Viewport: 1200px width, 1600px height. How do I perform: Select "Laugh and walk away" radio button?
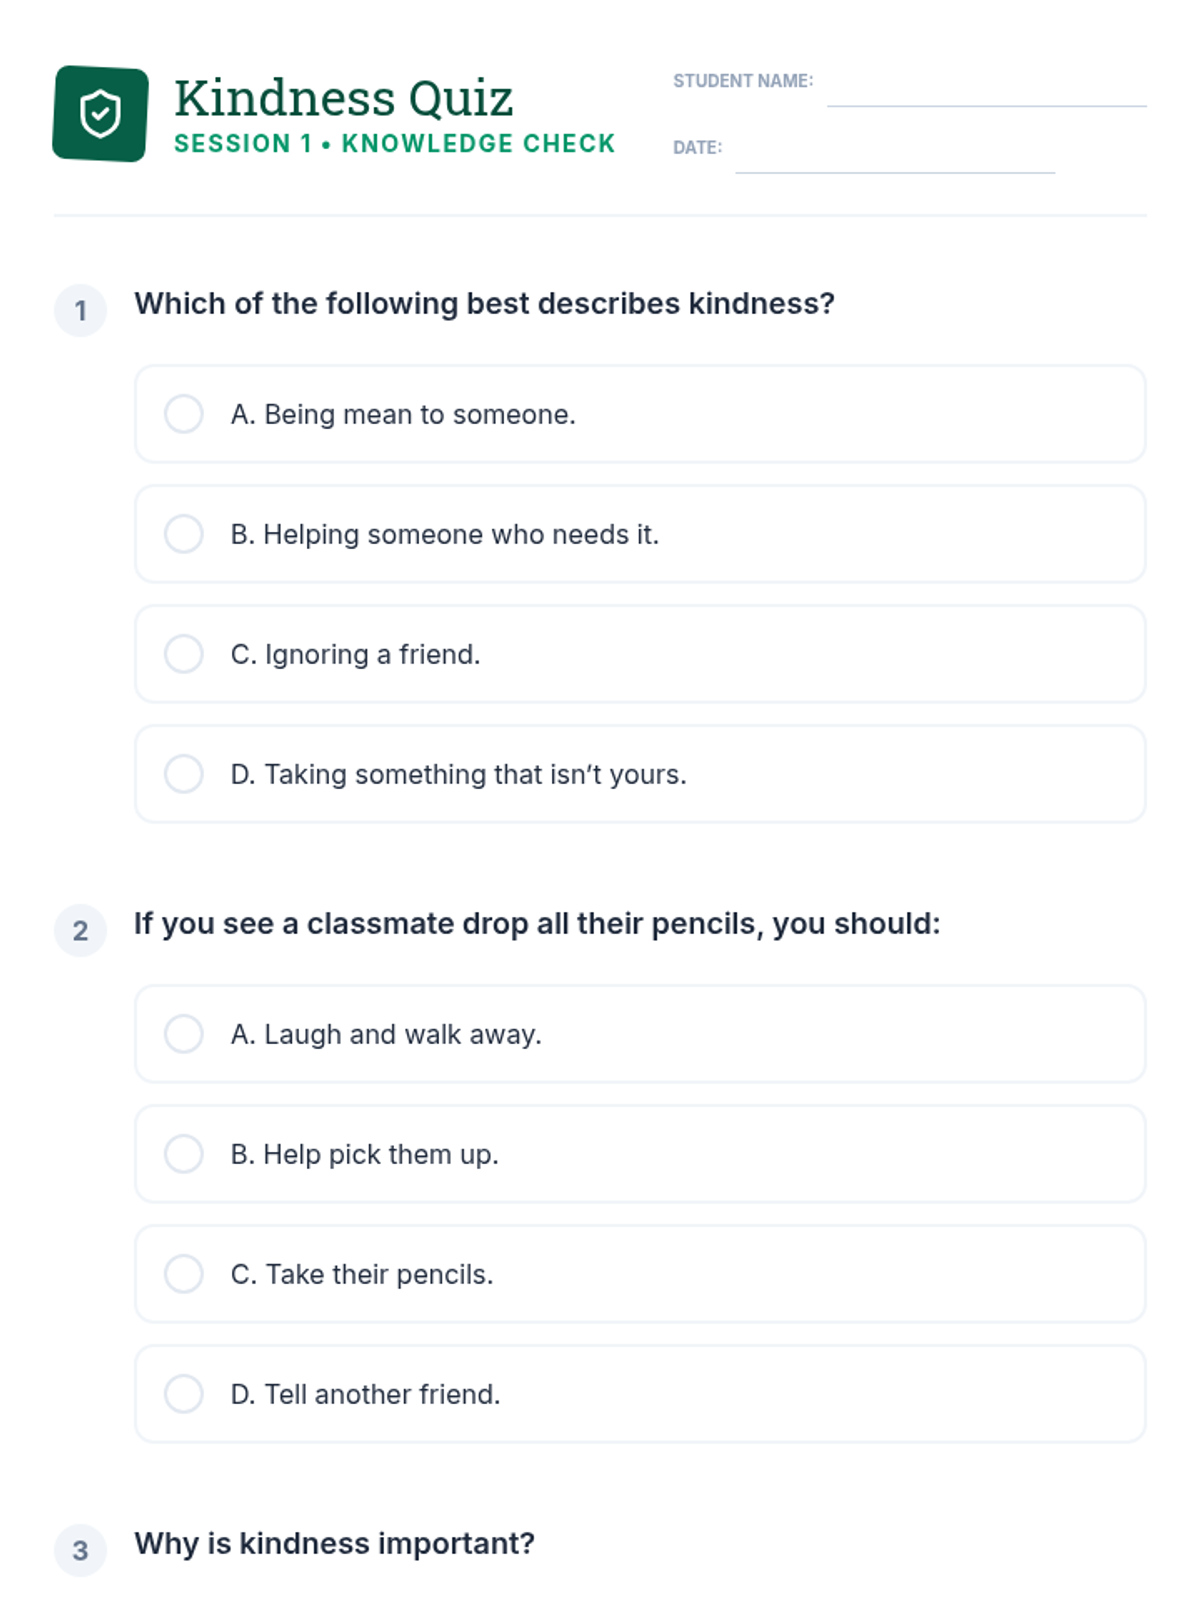coord(184,1034)
